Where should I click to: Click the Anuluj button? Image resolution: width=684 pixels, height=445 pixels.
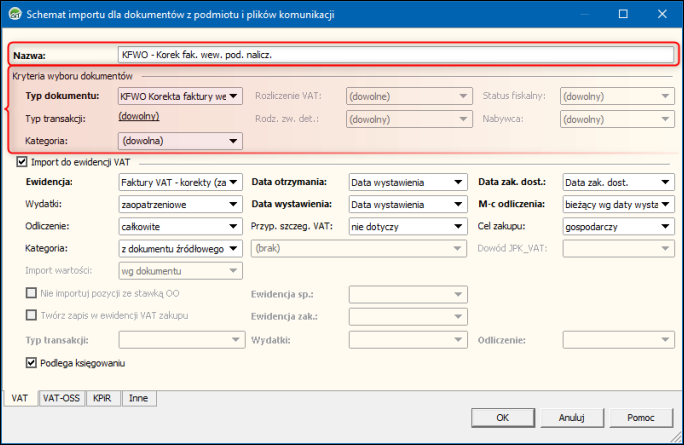571,418
